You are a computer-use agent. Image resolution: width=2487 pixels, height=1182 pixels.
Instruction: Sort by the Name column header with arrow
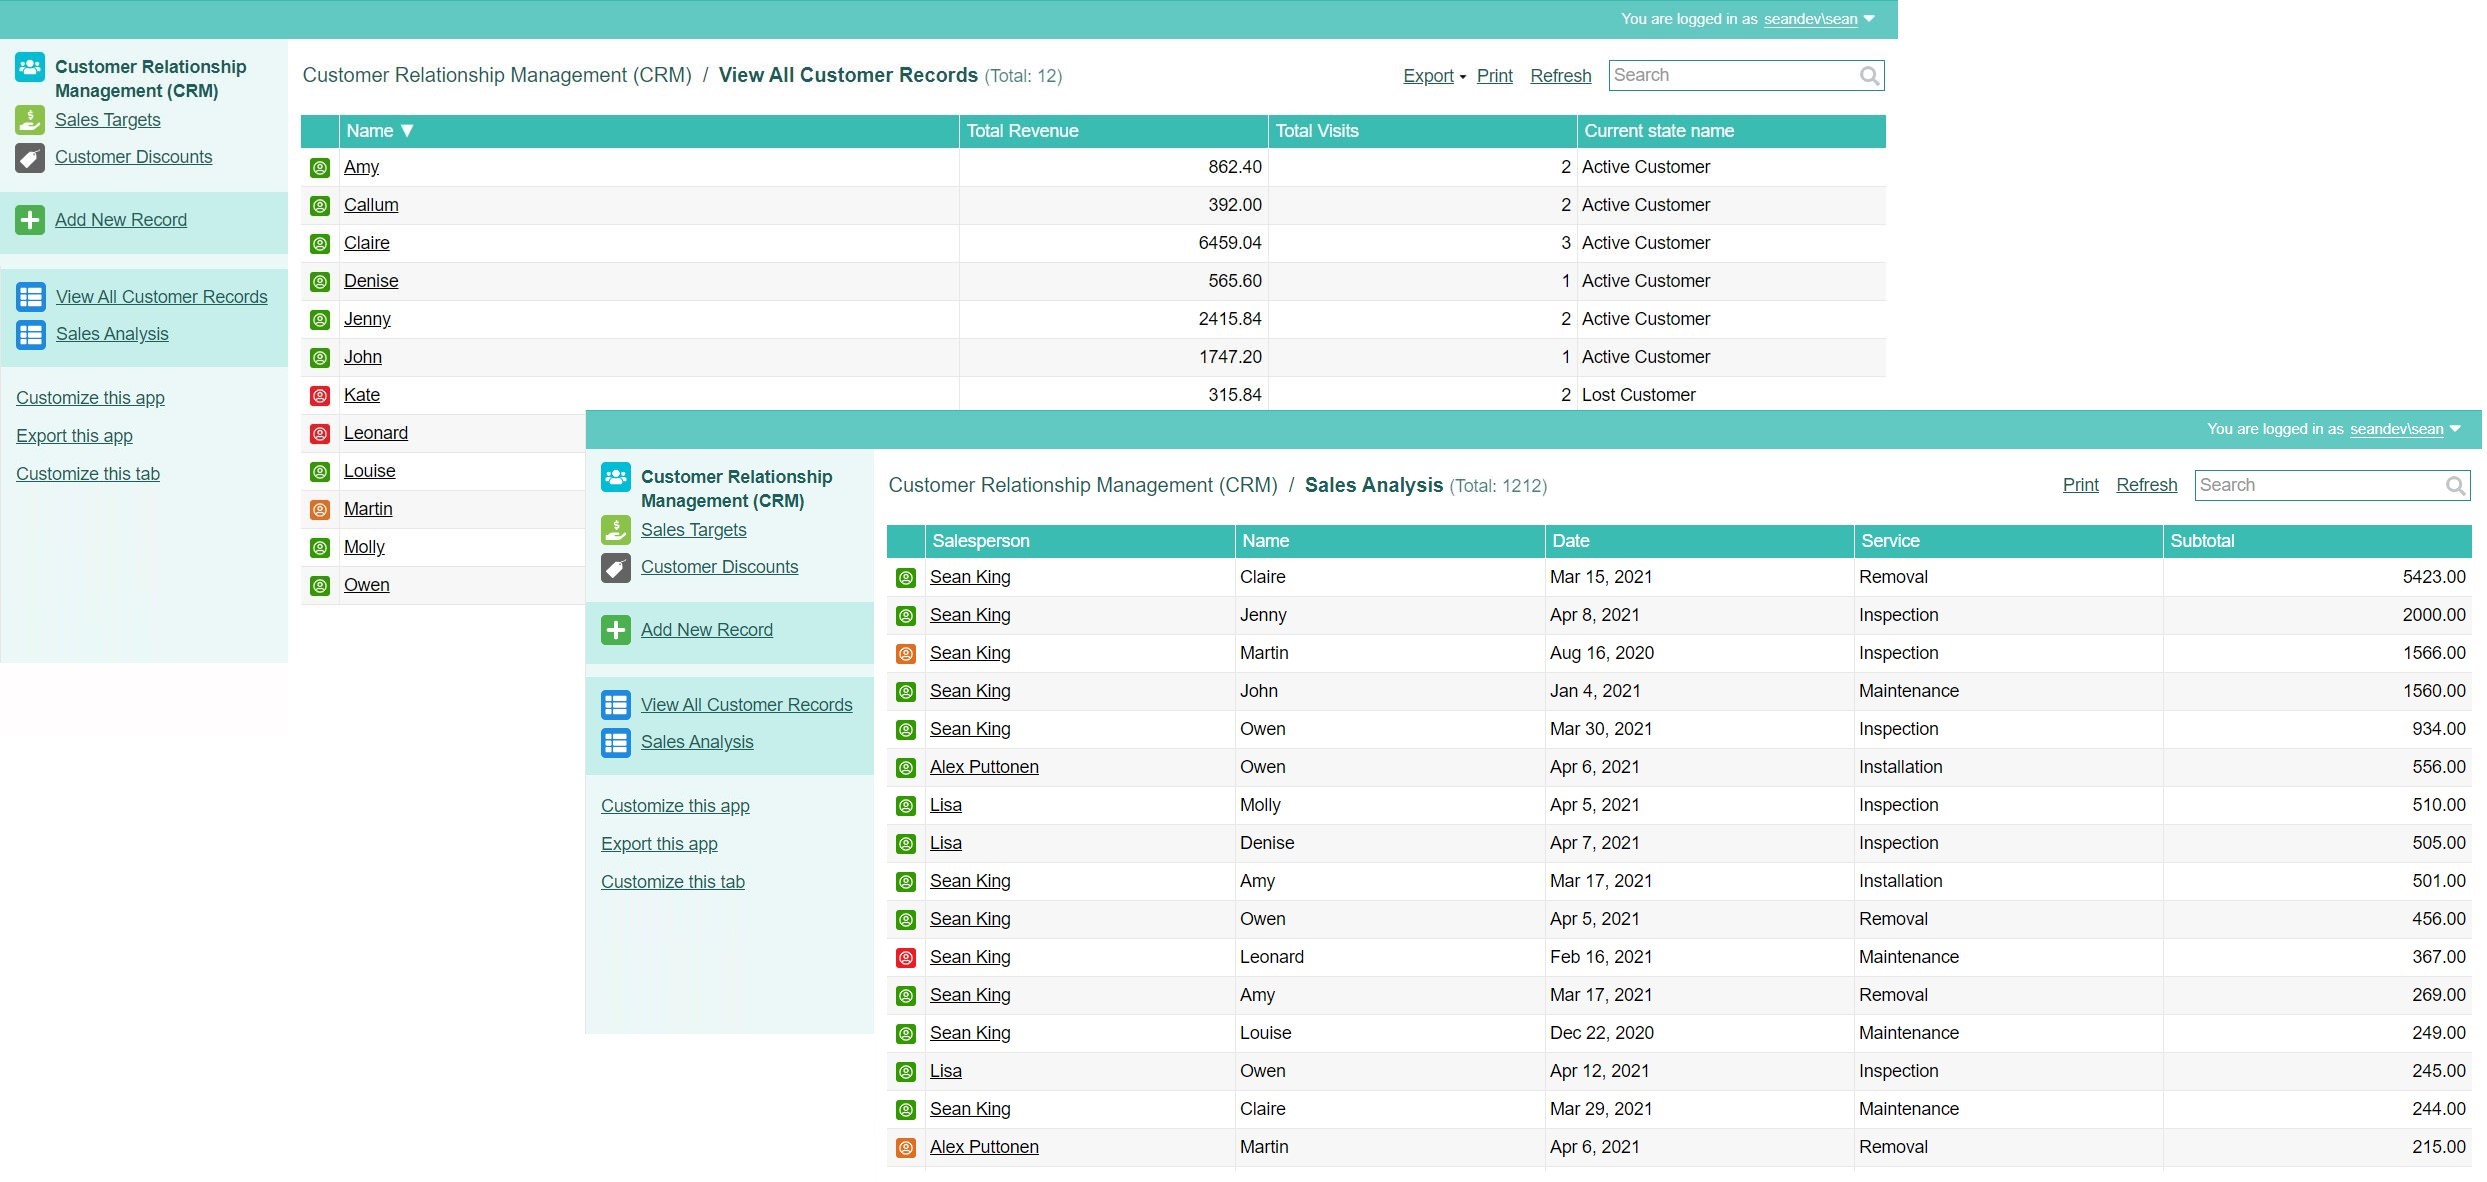click(649, 131)
